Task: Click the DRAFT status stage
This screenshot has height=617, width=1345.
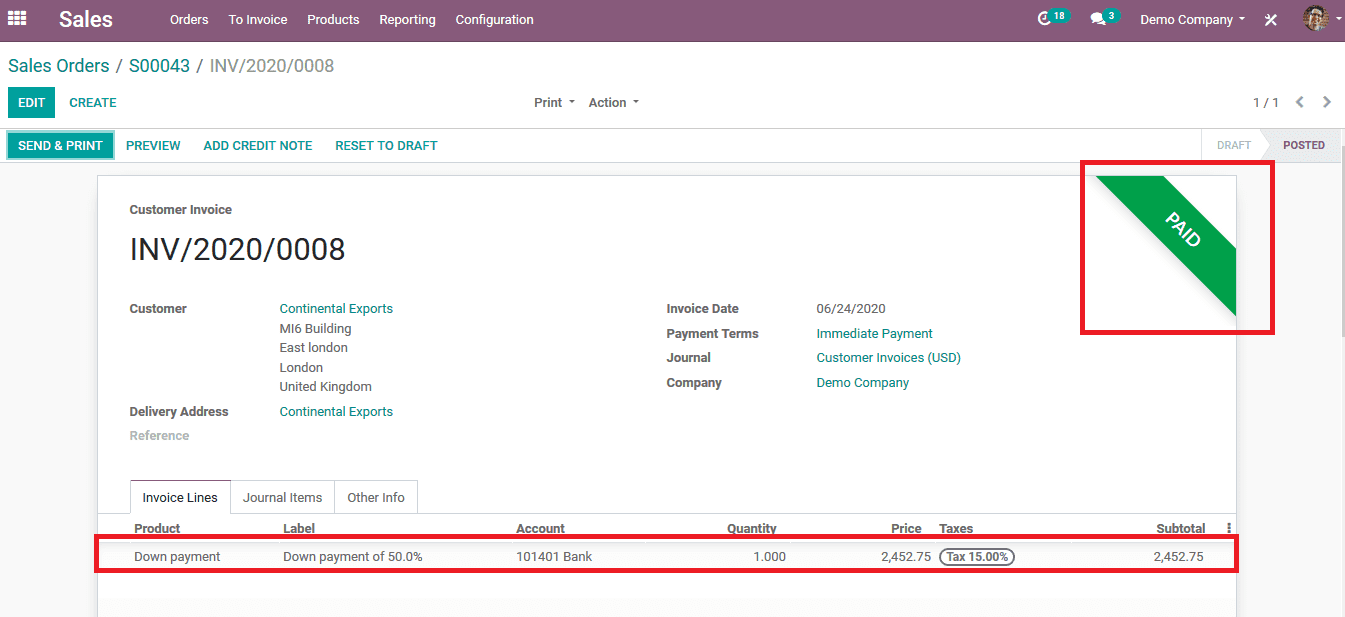Action: [x=1234, y=145]
